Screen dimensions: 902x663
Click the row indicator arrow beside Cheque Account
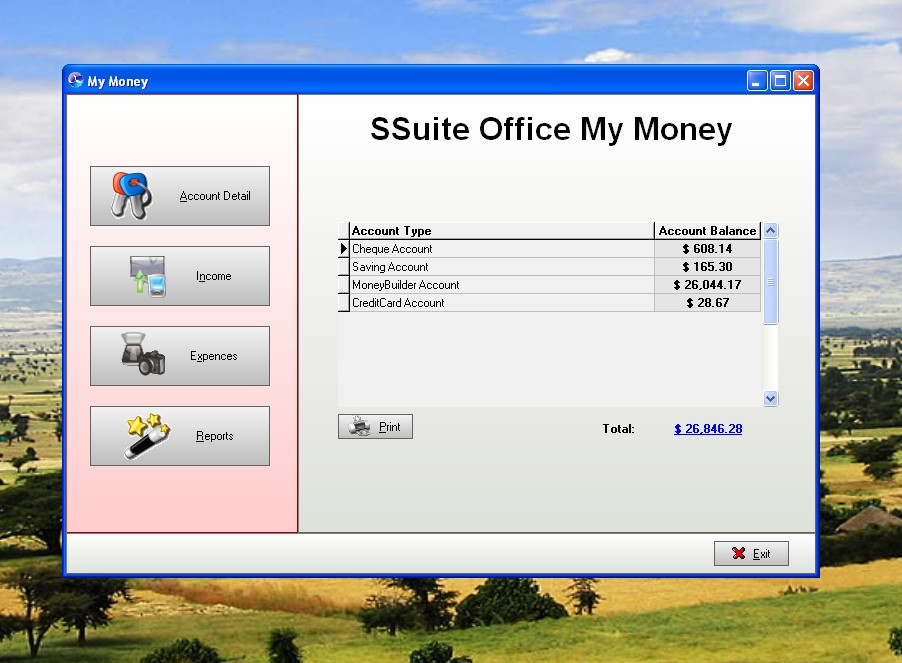pyautogui.click(x=343, y=249)
